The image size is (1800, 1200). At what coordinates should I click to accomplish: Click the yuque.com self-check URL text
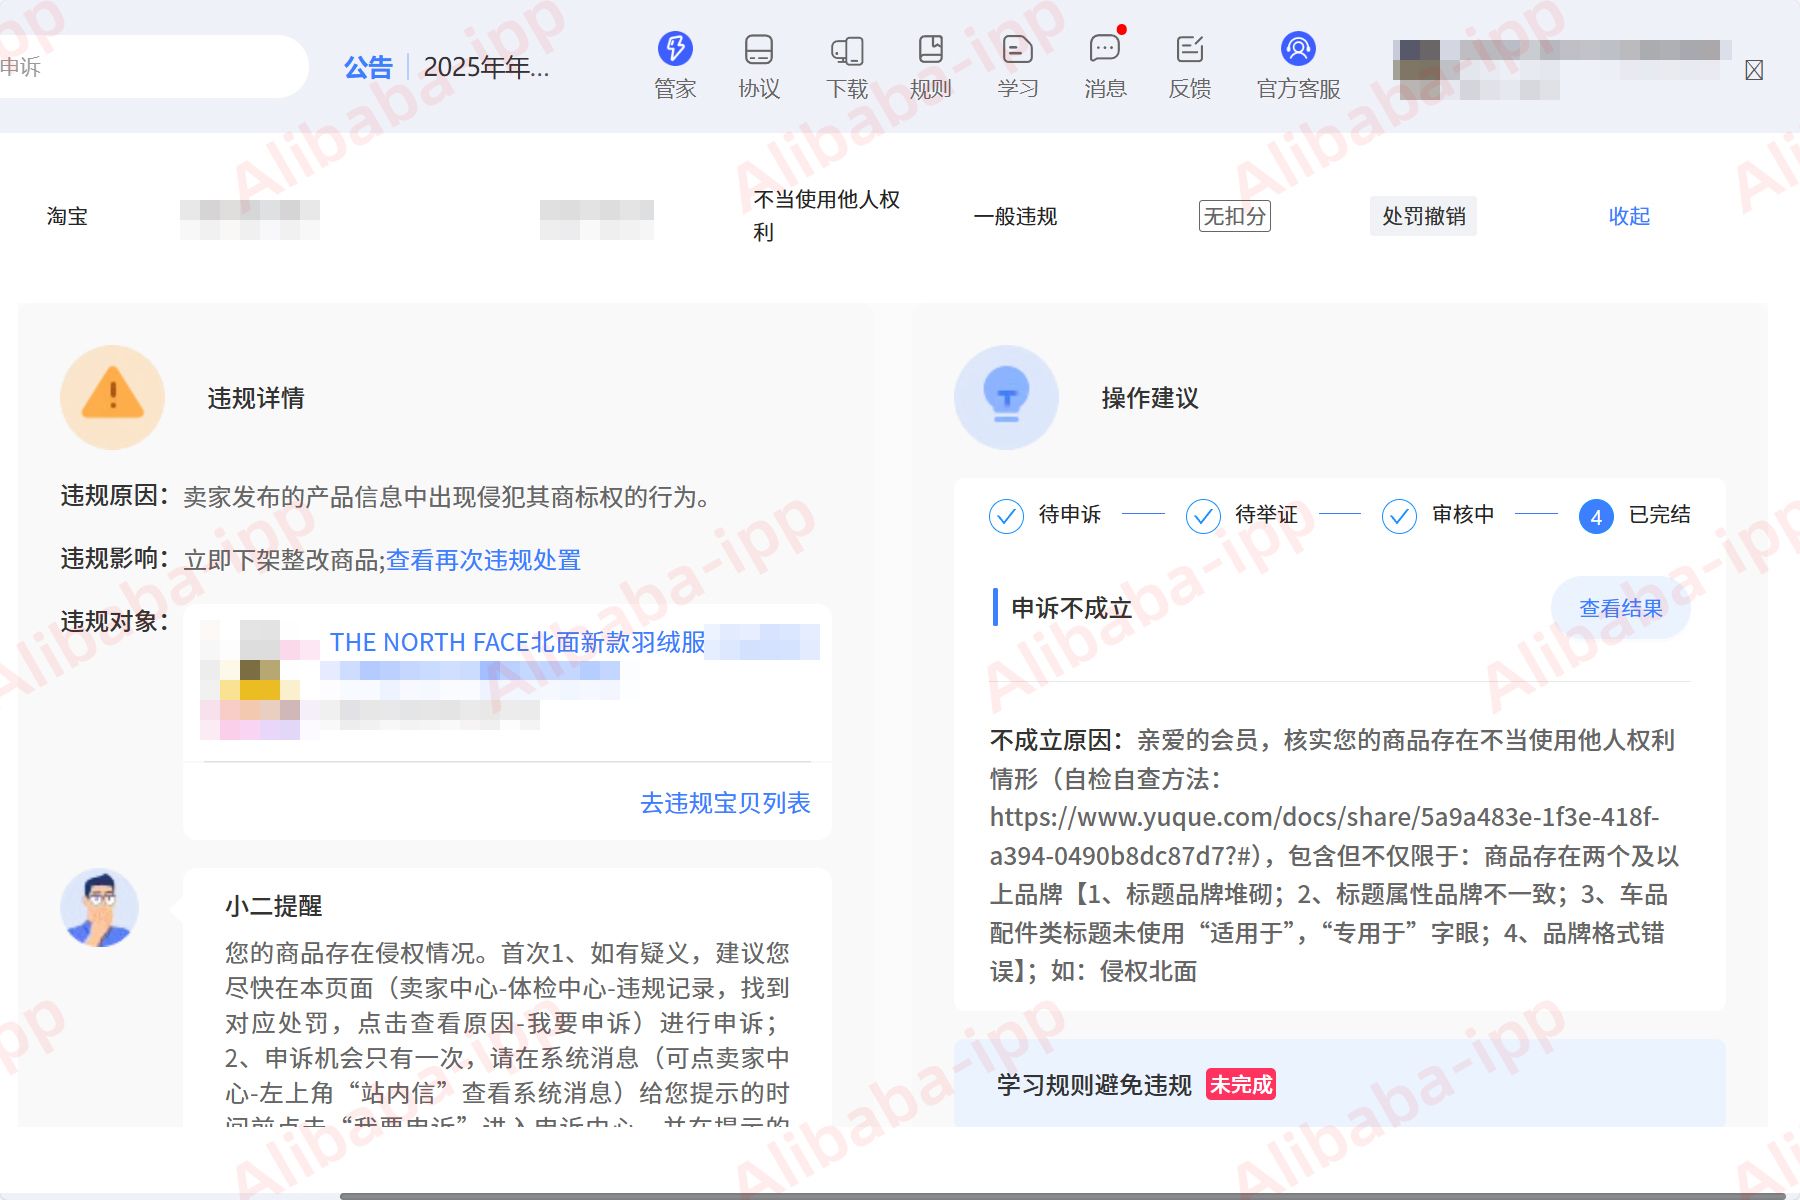[1324, 836]
